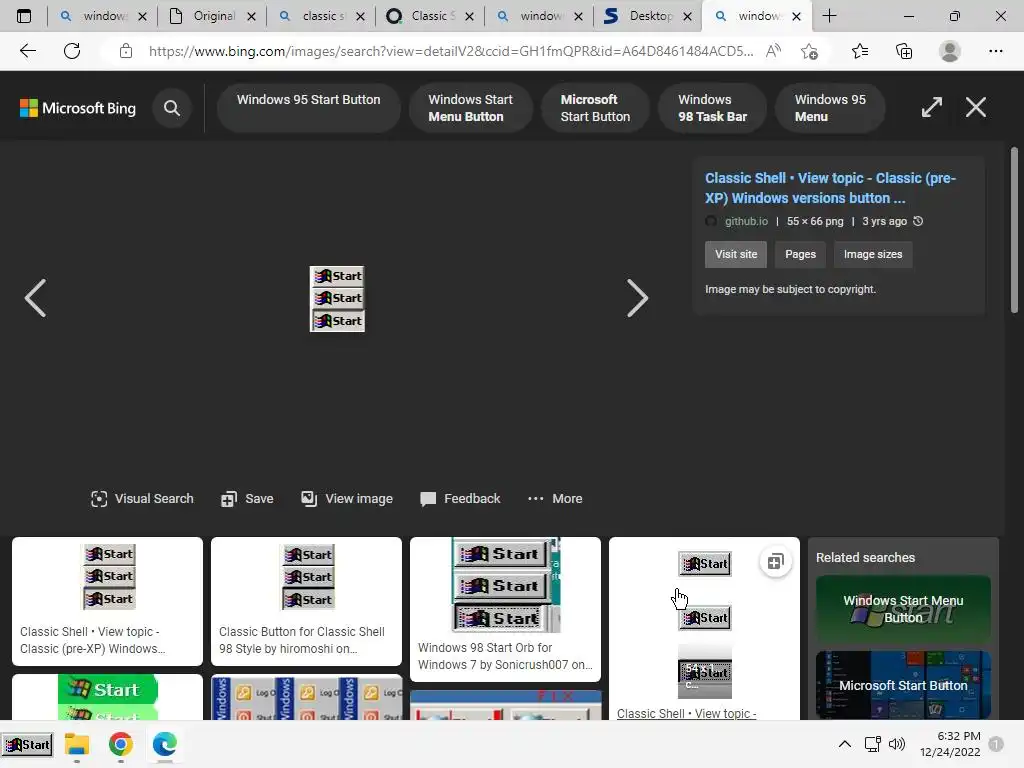Image resolution: width=1024 pixels, height=768 pixels.
Task: Select Windows 98 Task Bar suggestion
Action: pyautogui.click(x=712, y=108)
